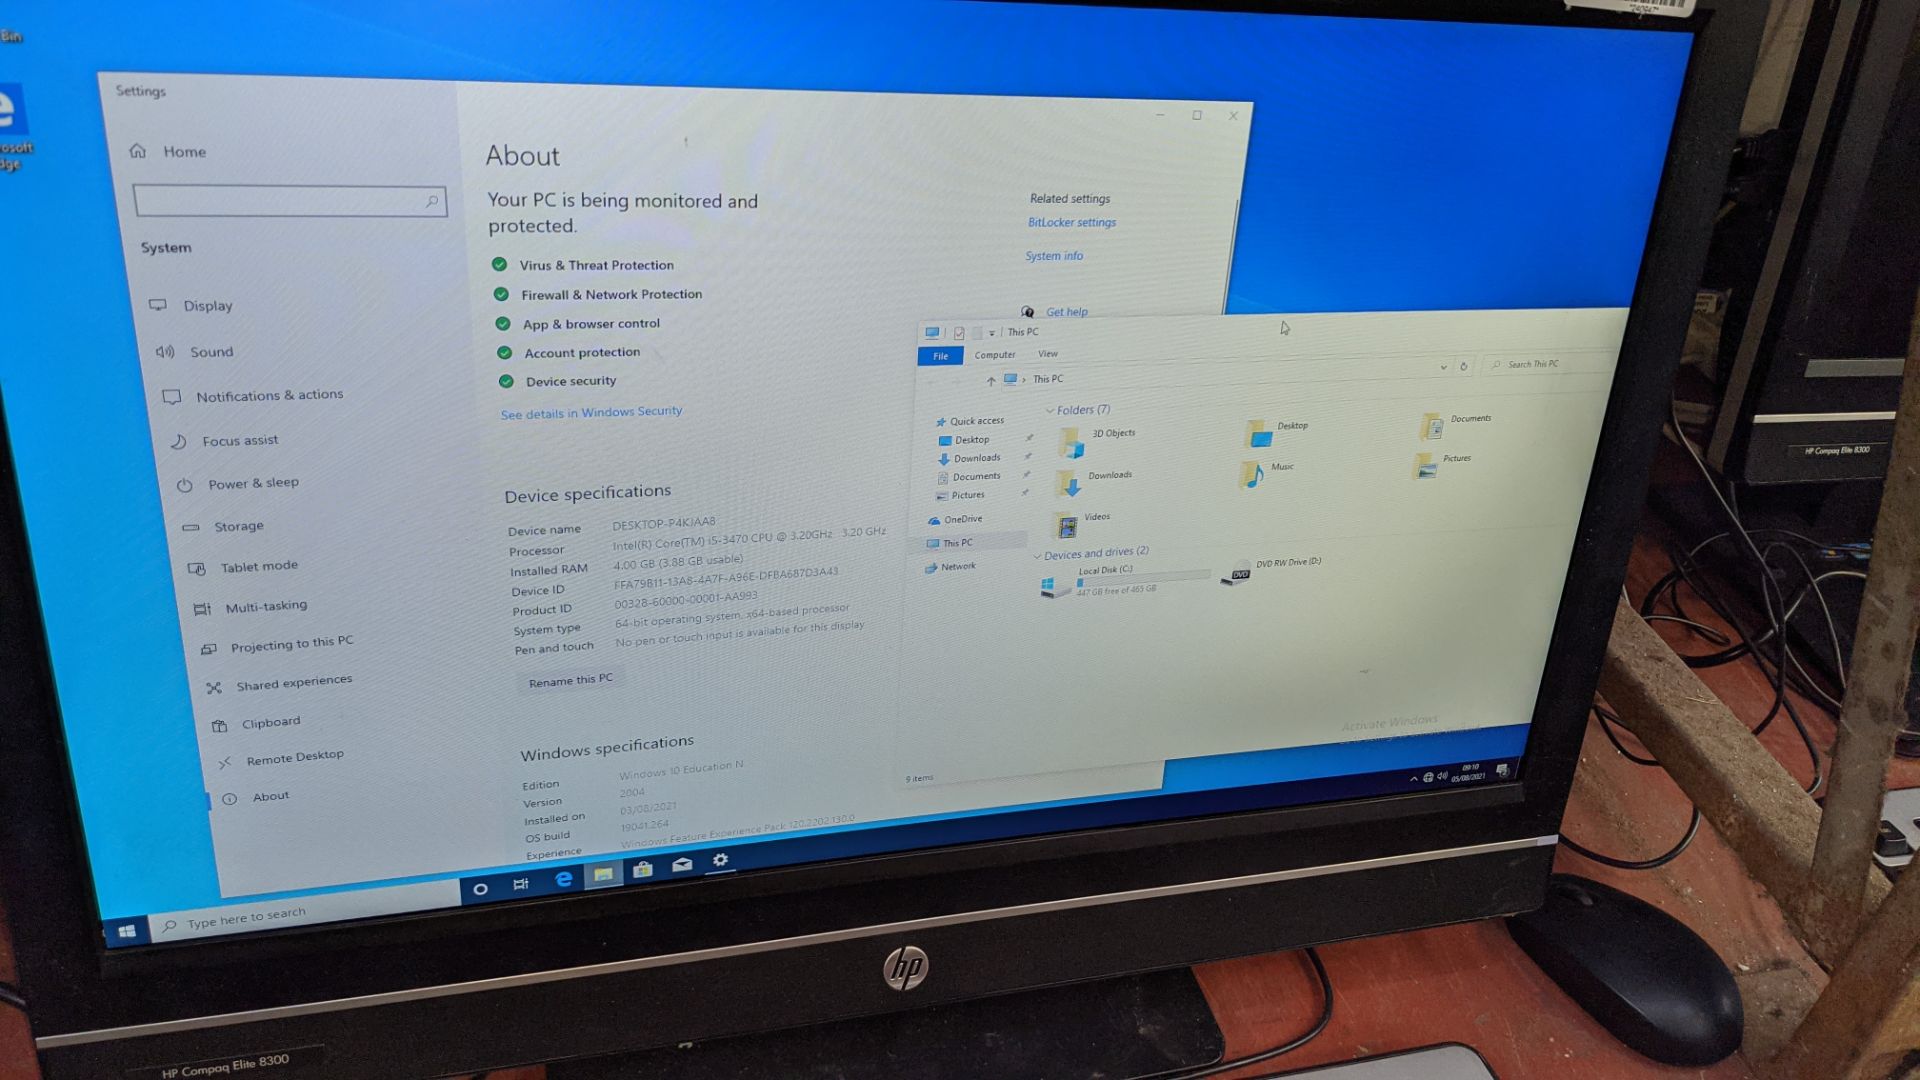Click the Computer tab in File Explorer ribbon
This screenshot has height=1080, width=1920.
[x=994, y=355]
